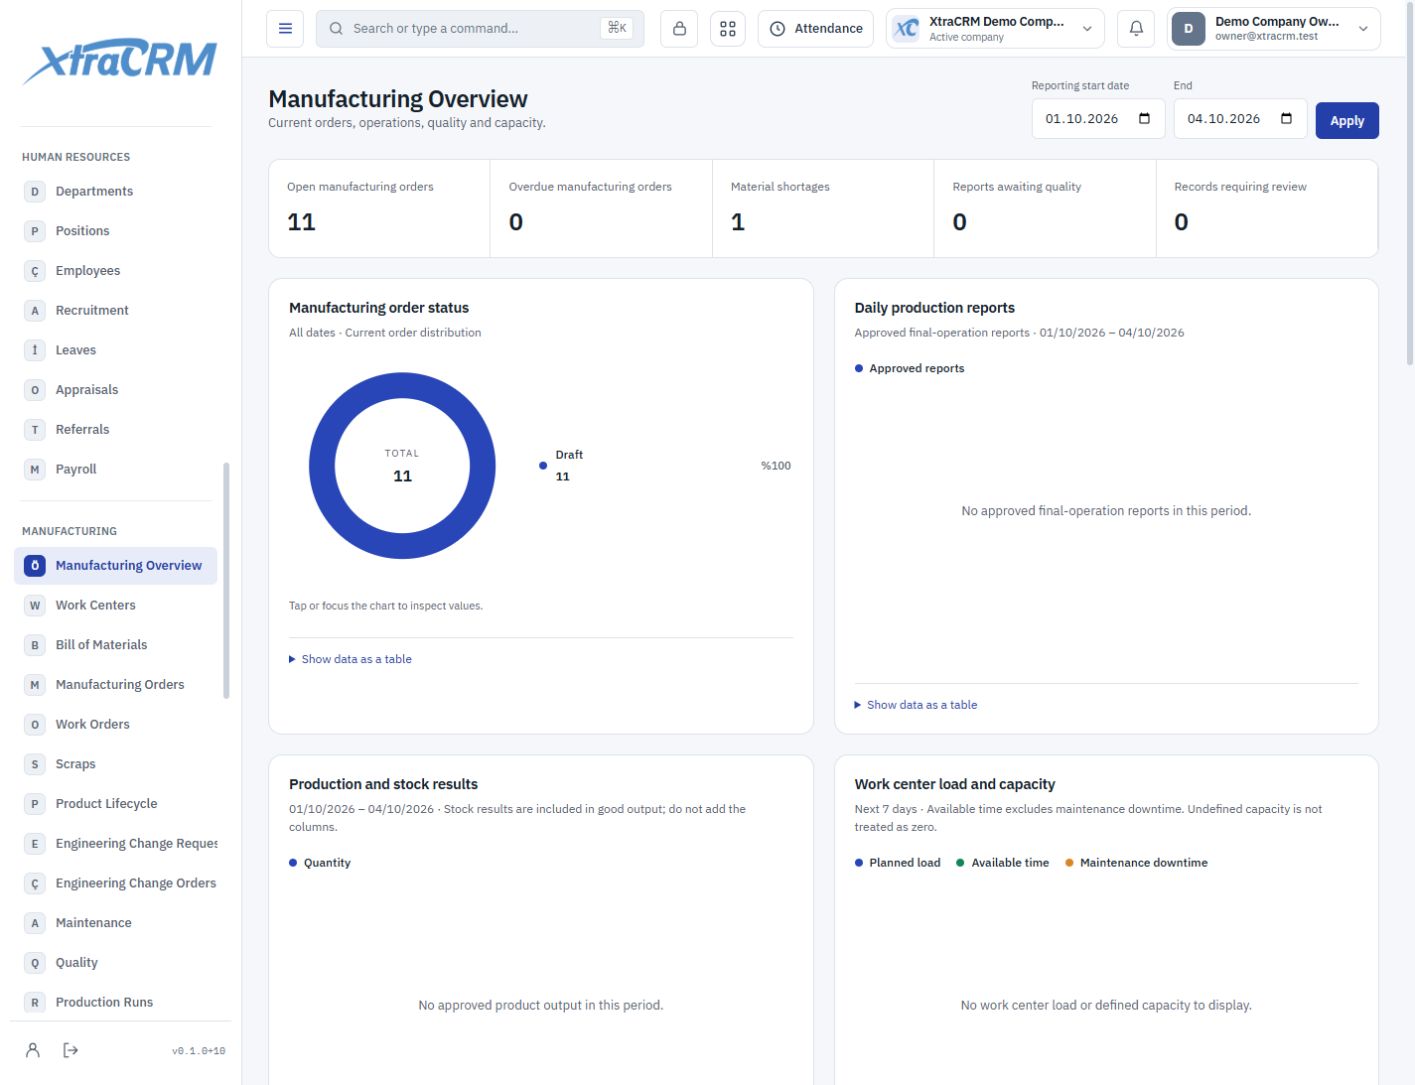Click the user profile icon at sidebar bottom

(x=33, y=1050)
